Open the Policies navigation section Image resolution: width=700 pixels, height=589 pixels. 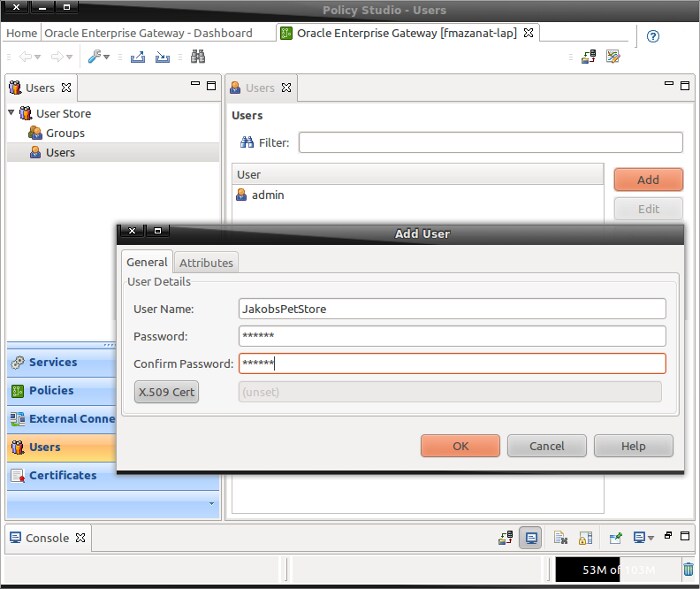pos(62,391)
